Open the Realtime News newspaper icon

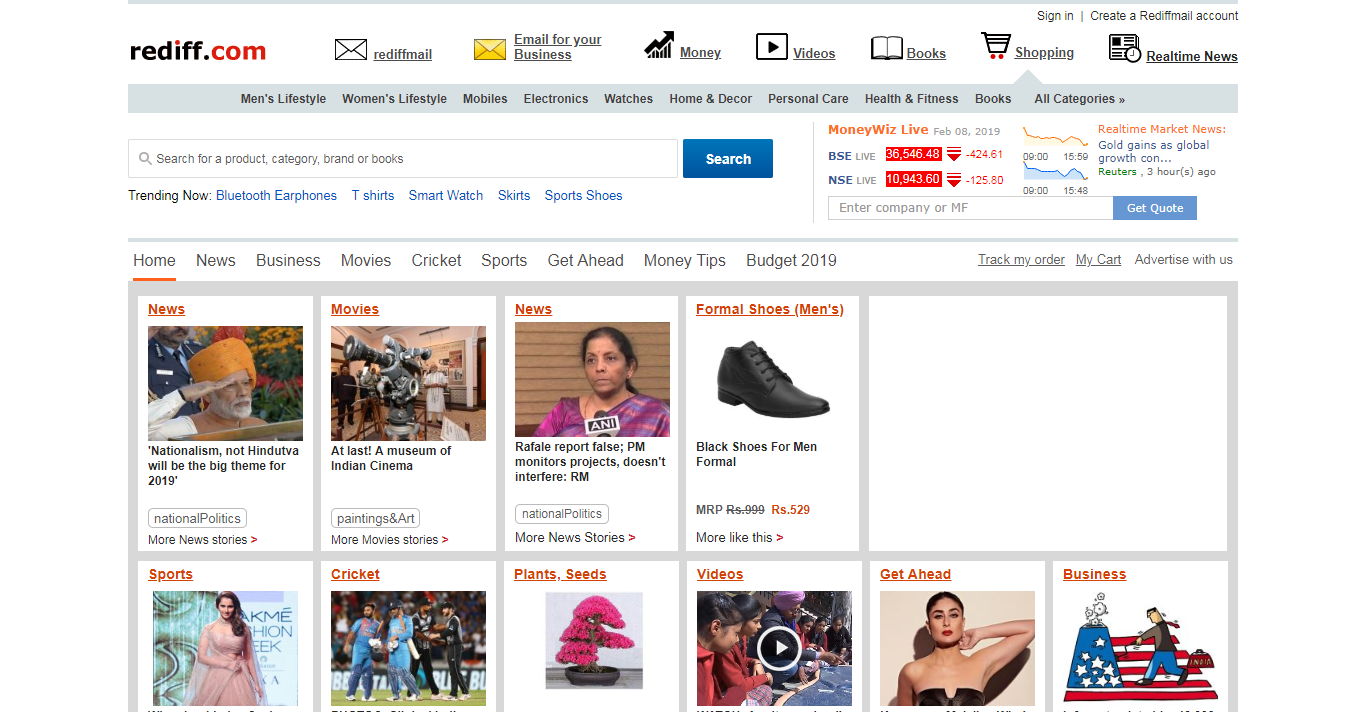pos(1124,48)
